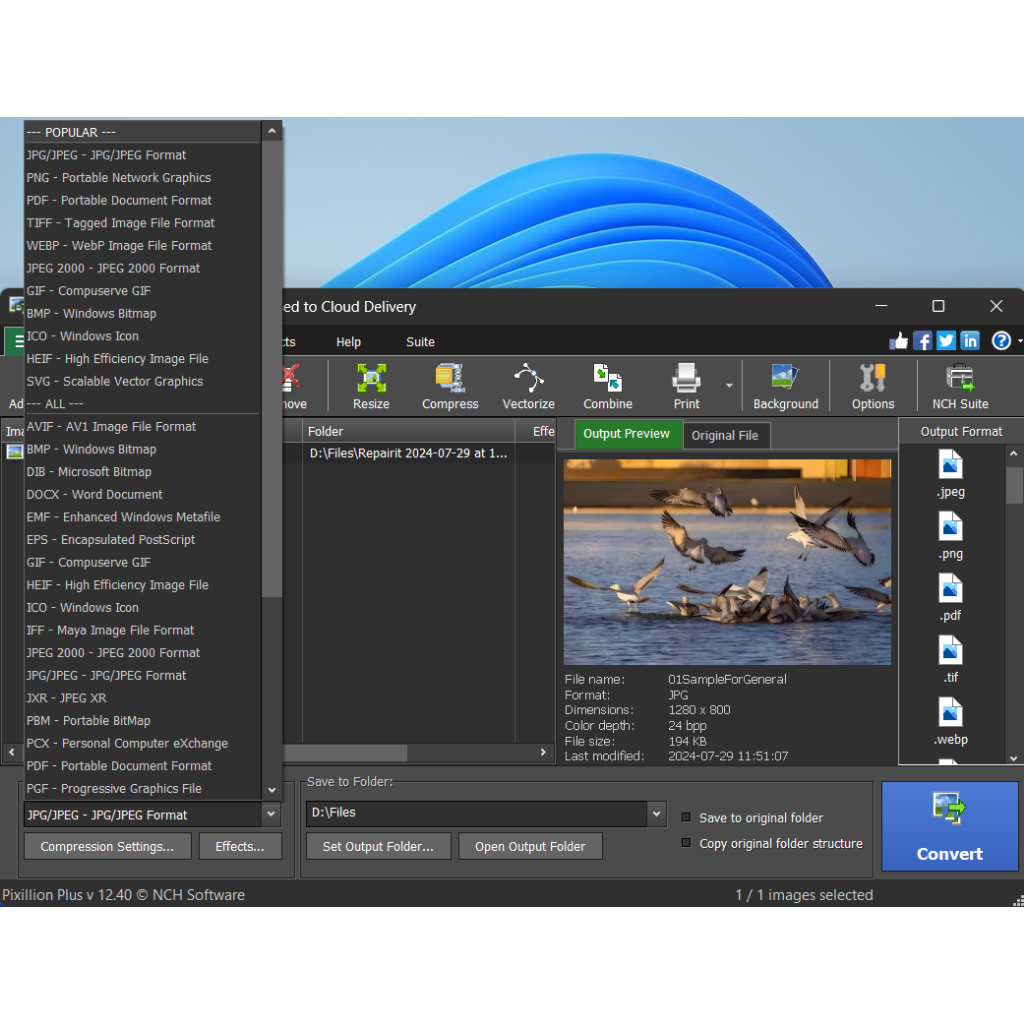Select WEBP format in the dropdown list
Viewport: 1024px width, 1024px height.
119,246
